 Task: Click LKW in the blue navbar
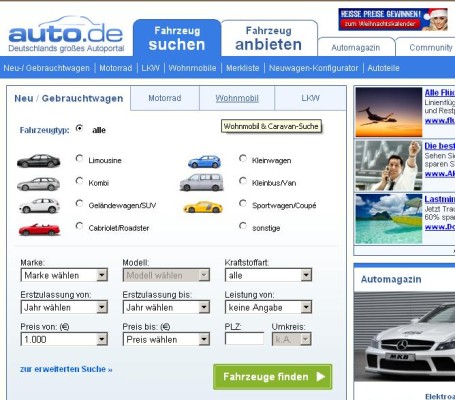(150, 68)
